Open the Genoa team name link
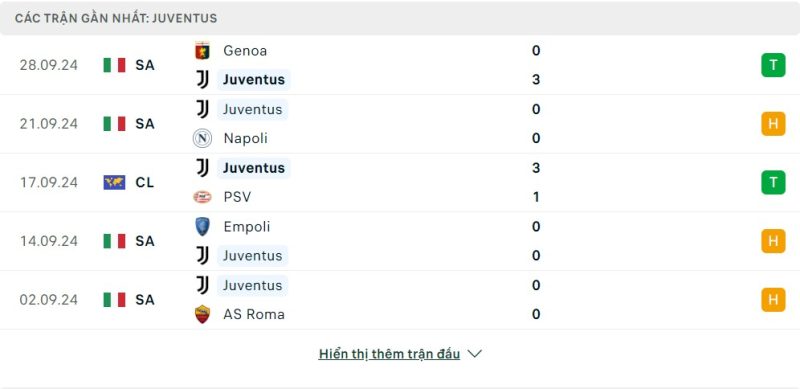The image size is (800, 389). [245, 51]
